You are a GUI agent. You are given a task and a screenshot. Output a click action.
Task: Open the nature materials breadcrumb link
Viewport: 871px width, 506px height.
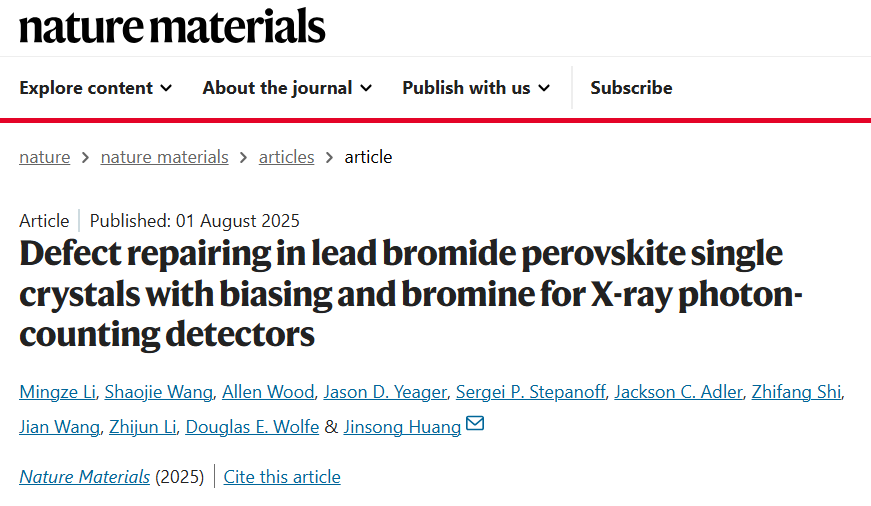click(164, 157)
